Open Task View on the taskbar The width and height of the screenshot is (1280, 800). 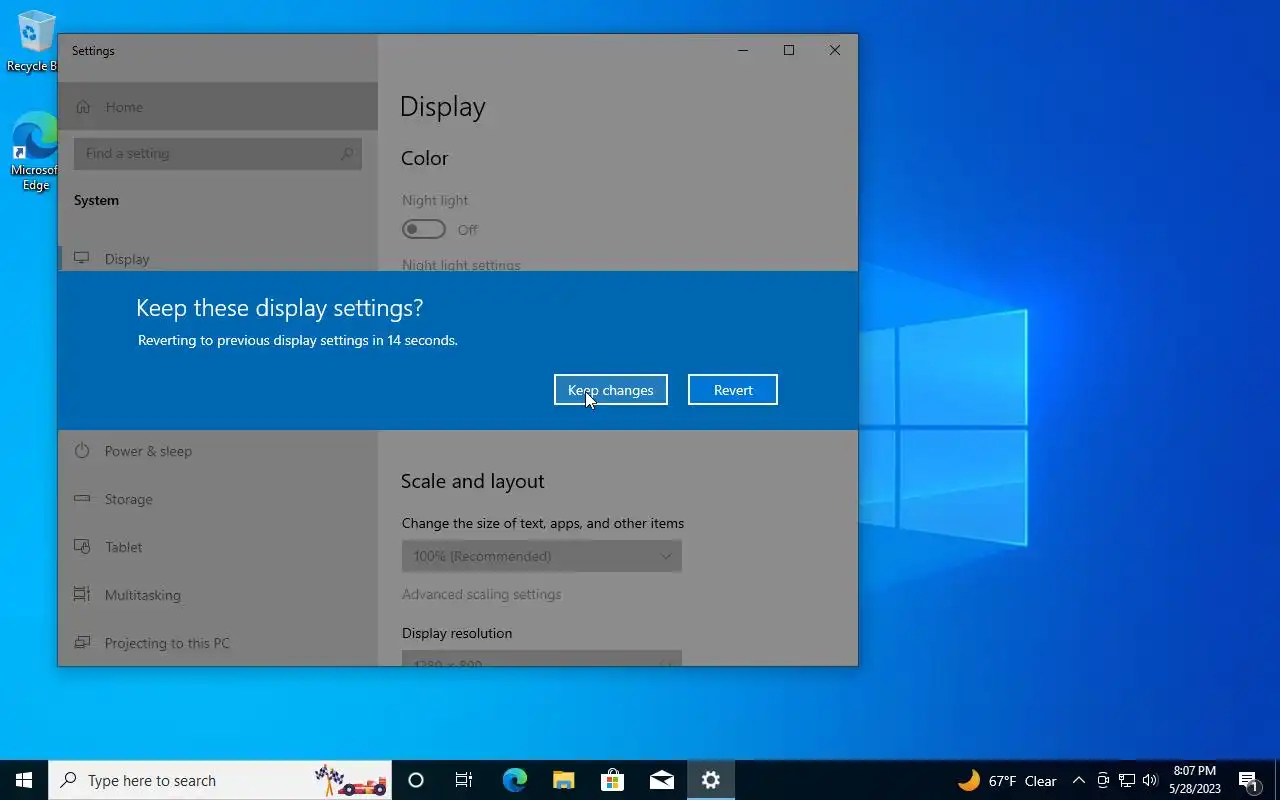click(x=464, y=780)
